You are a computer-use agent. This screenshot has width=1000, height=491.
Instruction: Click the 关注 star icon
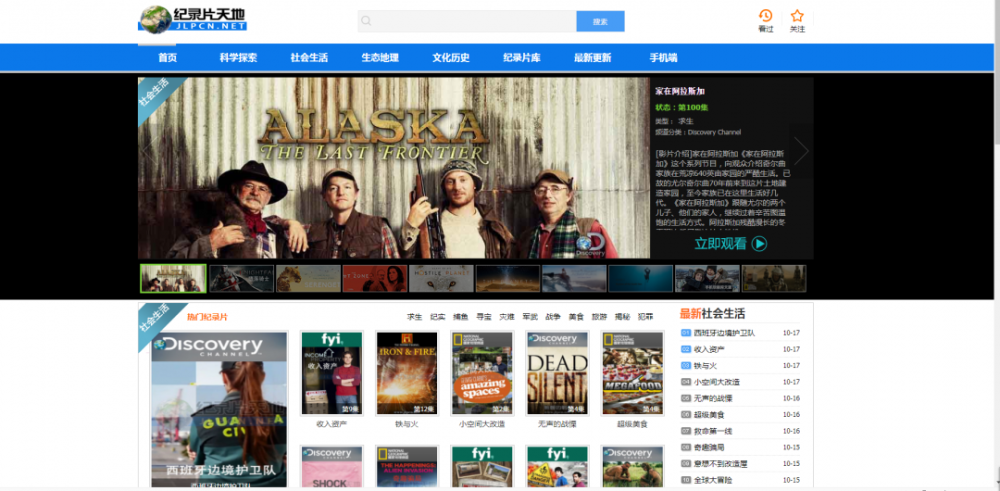(x=797, y=16)
